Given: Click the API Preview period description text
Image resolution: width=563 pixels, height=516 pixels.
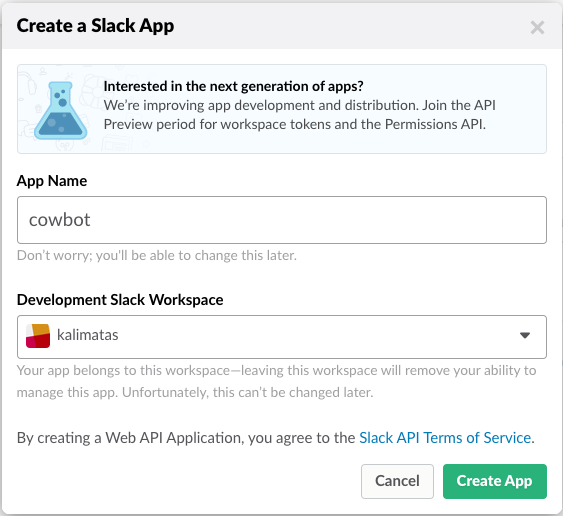Looking at the screenshot, I should click(299, 115).
